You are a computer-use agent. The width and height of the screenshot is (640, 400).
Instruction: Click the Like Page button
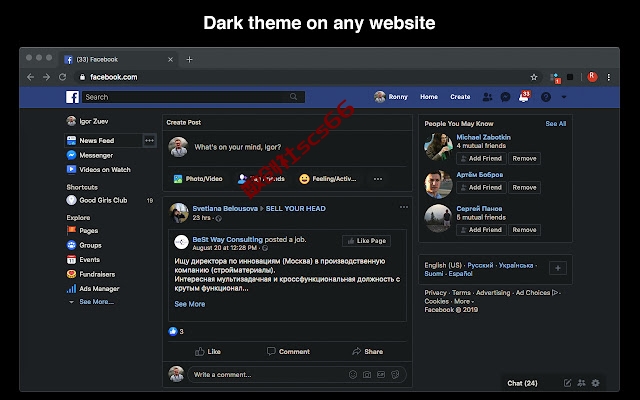367,241
